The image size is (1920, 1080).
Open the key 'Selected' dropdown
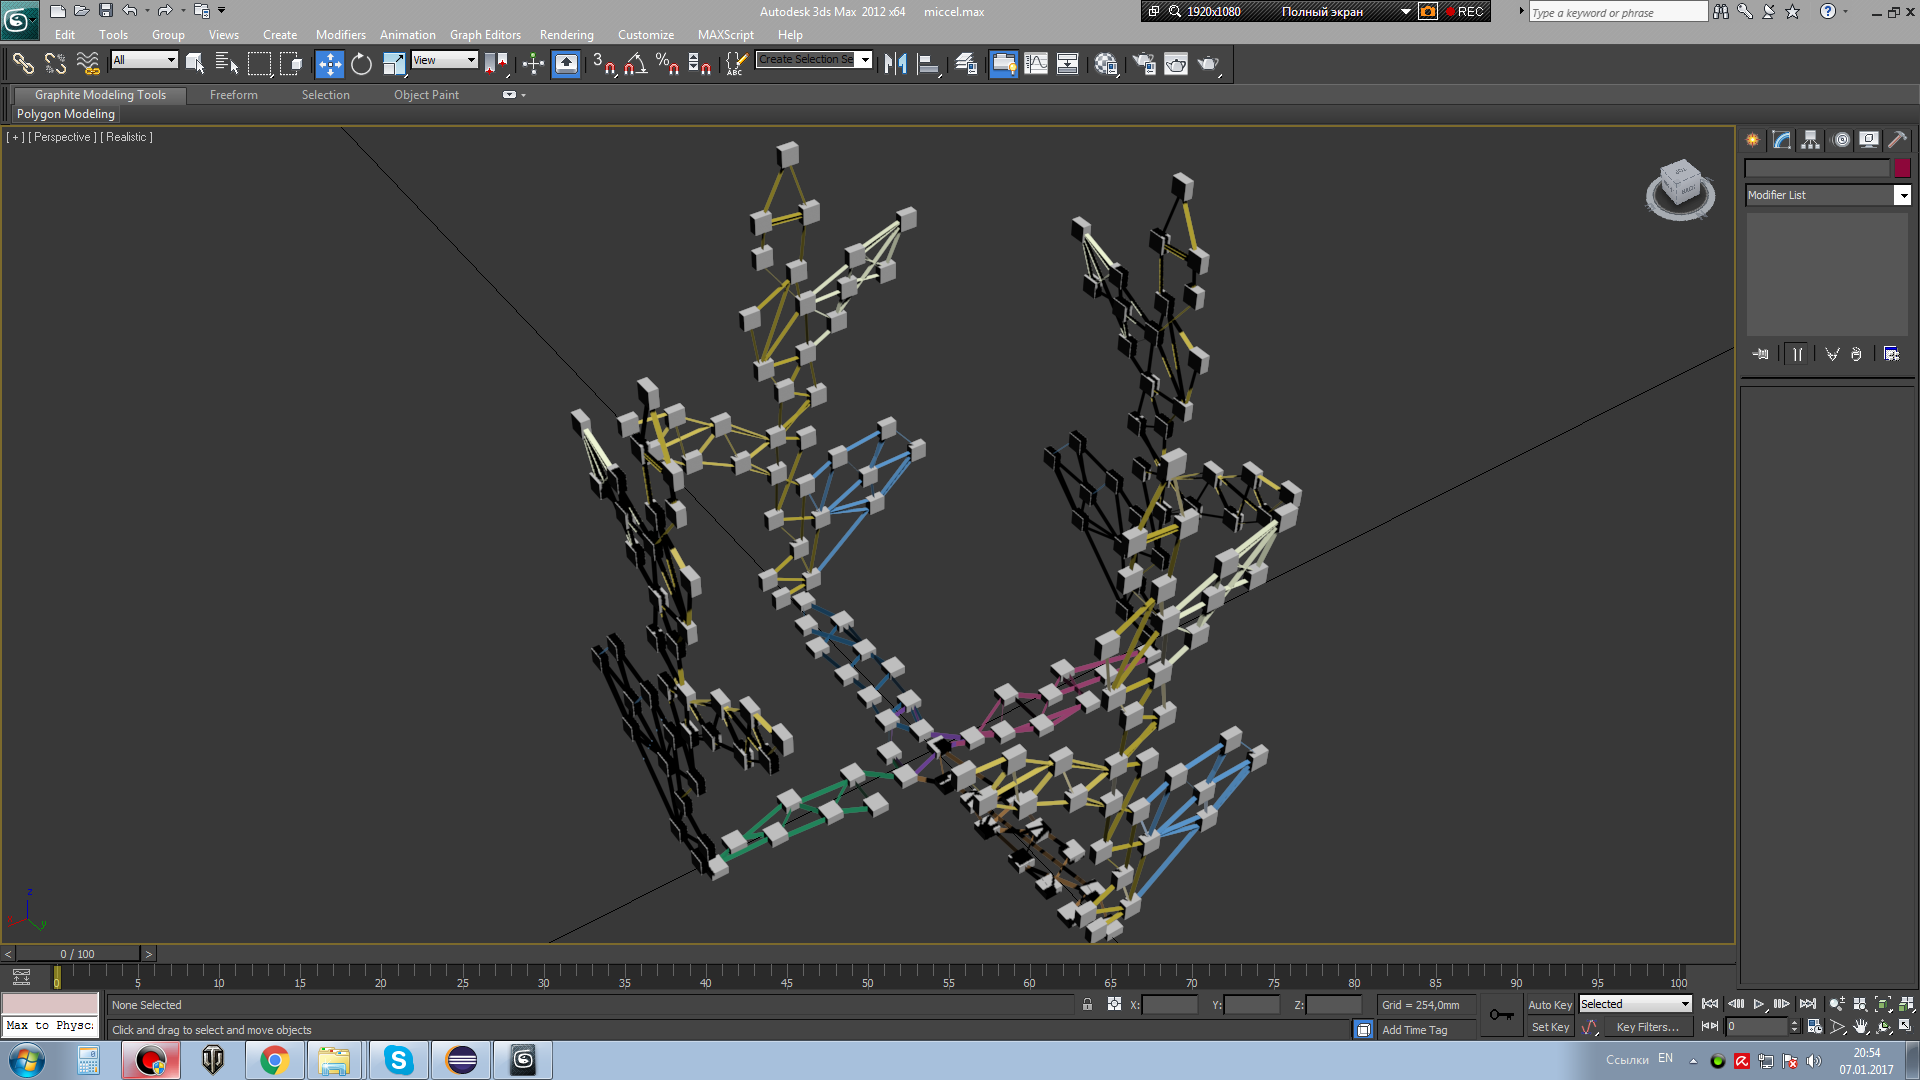[1635, 1004]
